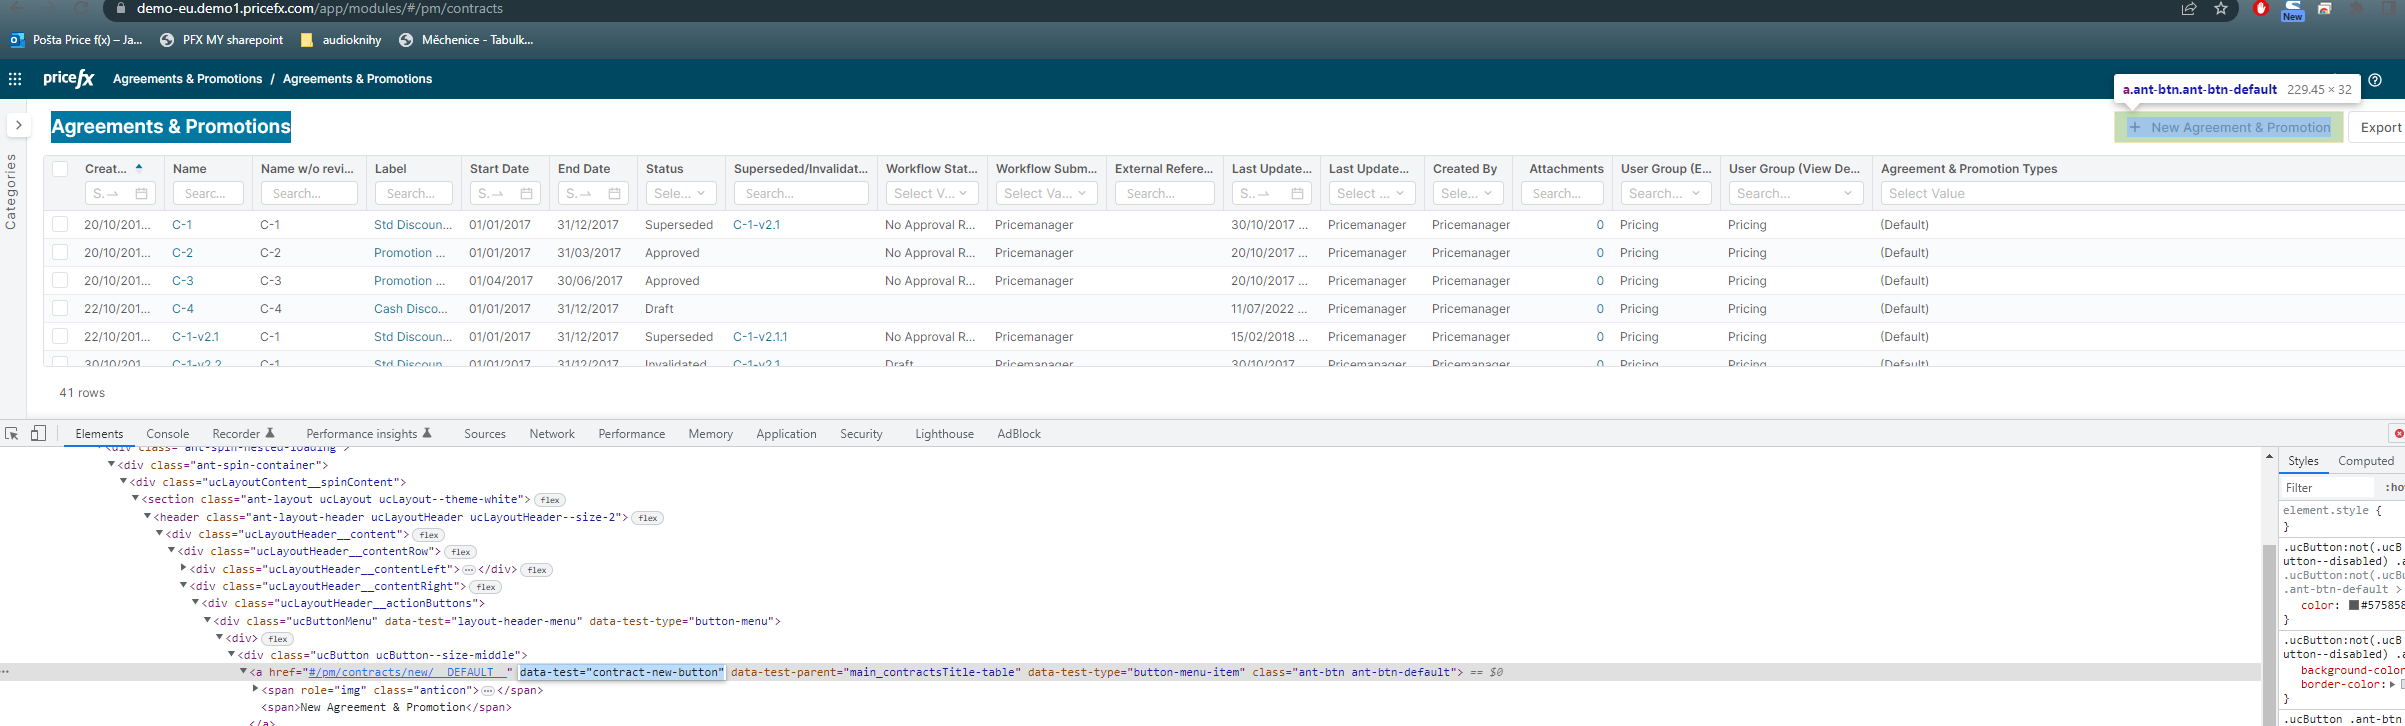Activate the DevTools inspect element picker
This screenshot has width=2405, height=726.
(x=12, y=433)
